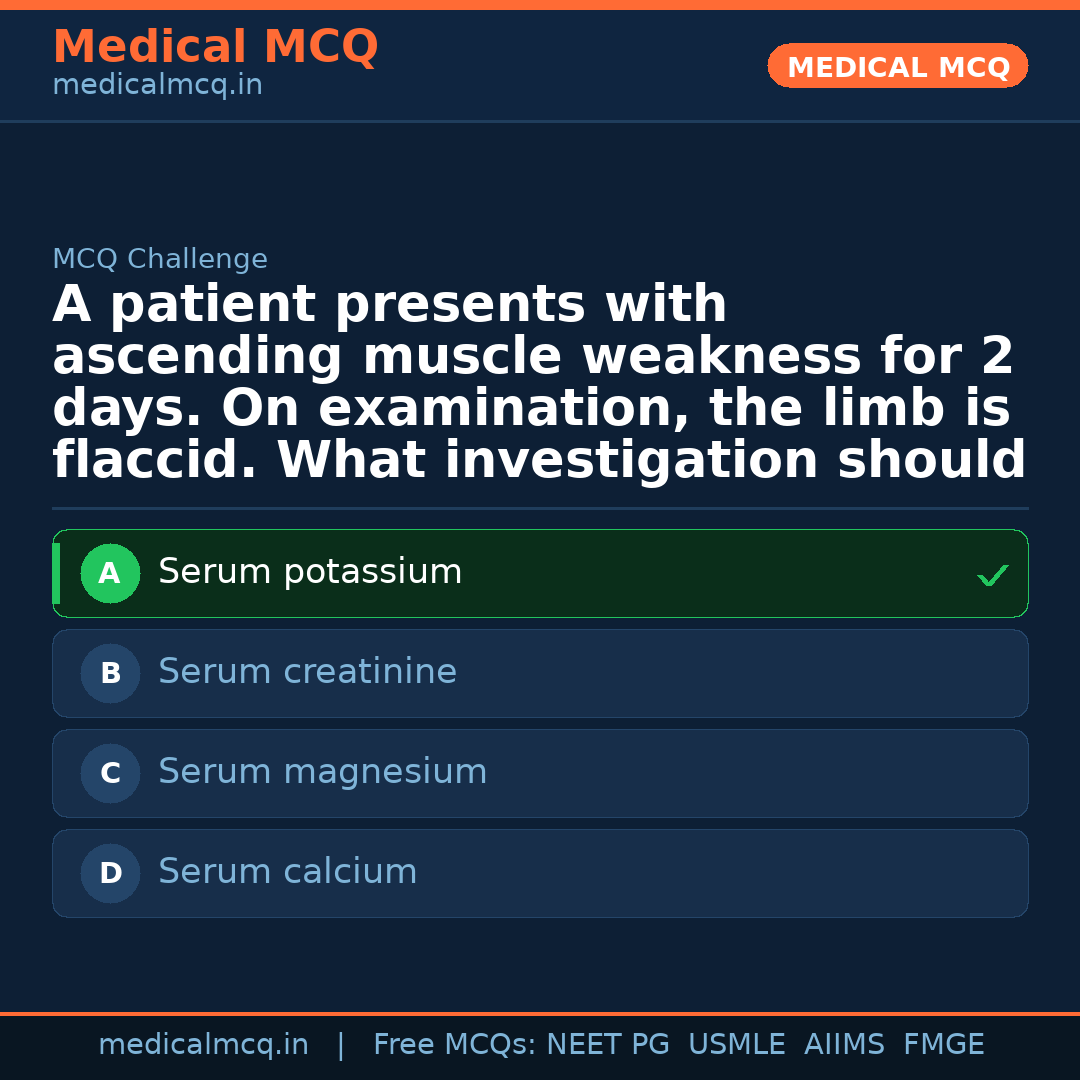Click the green checkmark on option A
This screenshot has height=1080, width=1080.
(x=992, y=576)
